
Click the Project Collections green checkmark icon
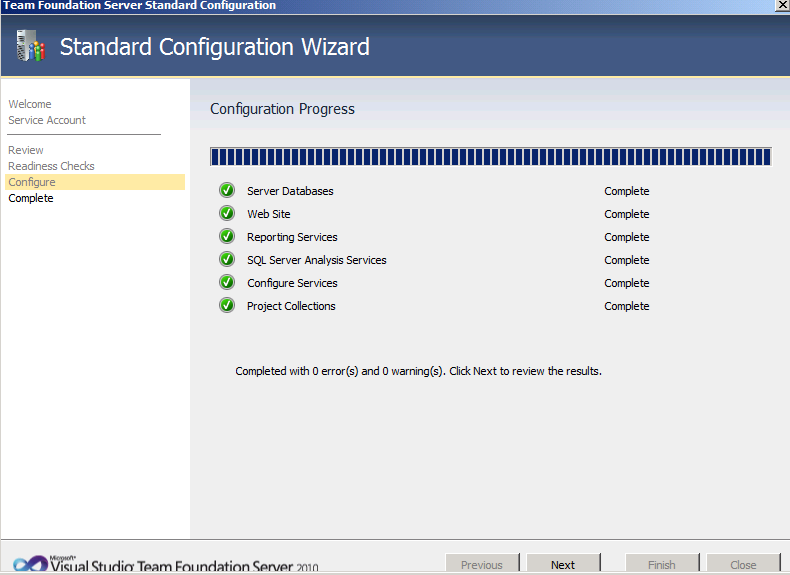(227, 305)
